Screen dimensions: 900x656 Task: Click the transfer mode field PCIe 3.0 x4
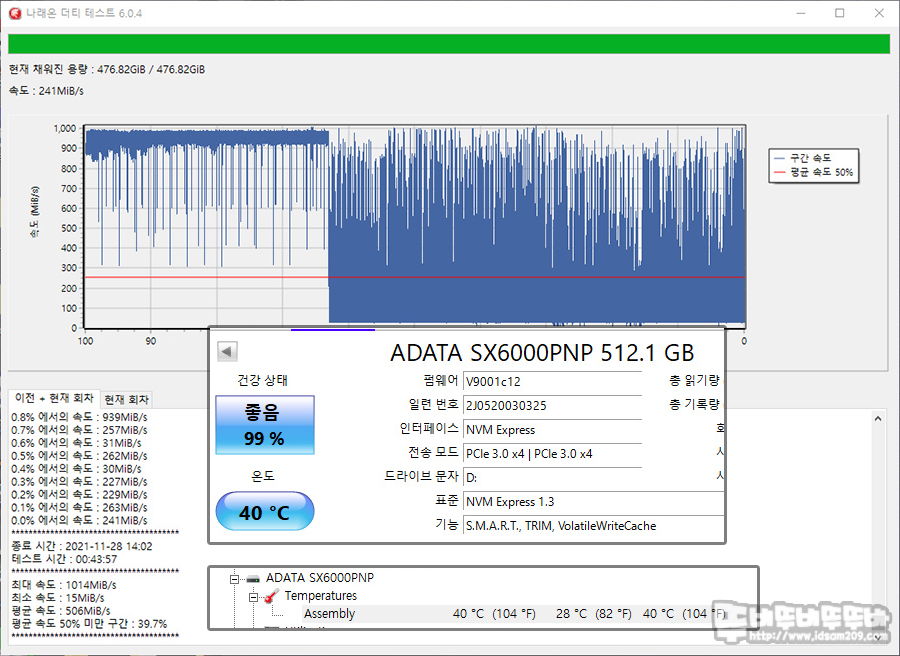point(552,454)
